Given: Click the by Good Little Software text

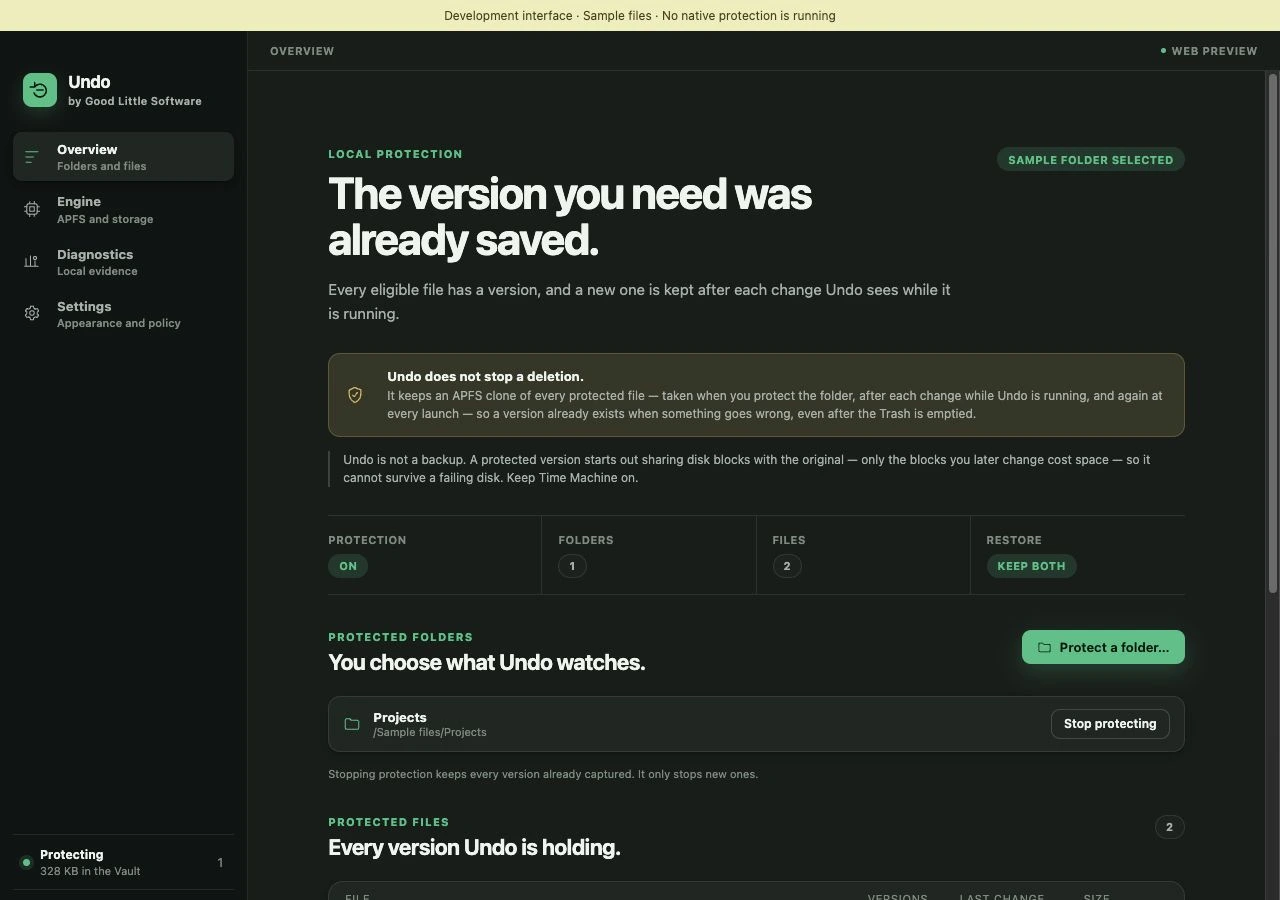Looking at the screenshot, I should (x=135, y=101).
